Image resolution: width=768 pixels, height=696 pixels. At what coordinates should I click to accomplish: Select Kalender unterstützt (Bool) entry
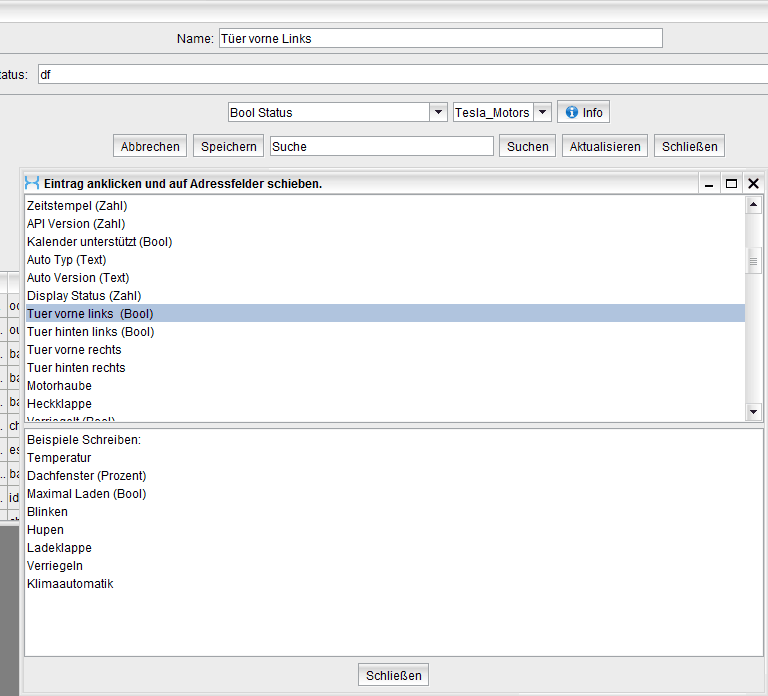point(385,241)
